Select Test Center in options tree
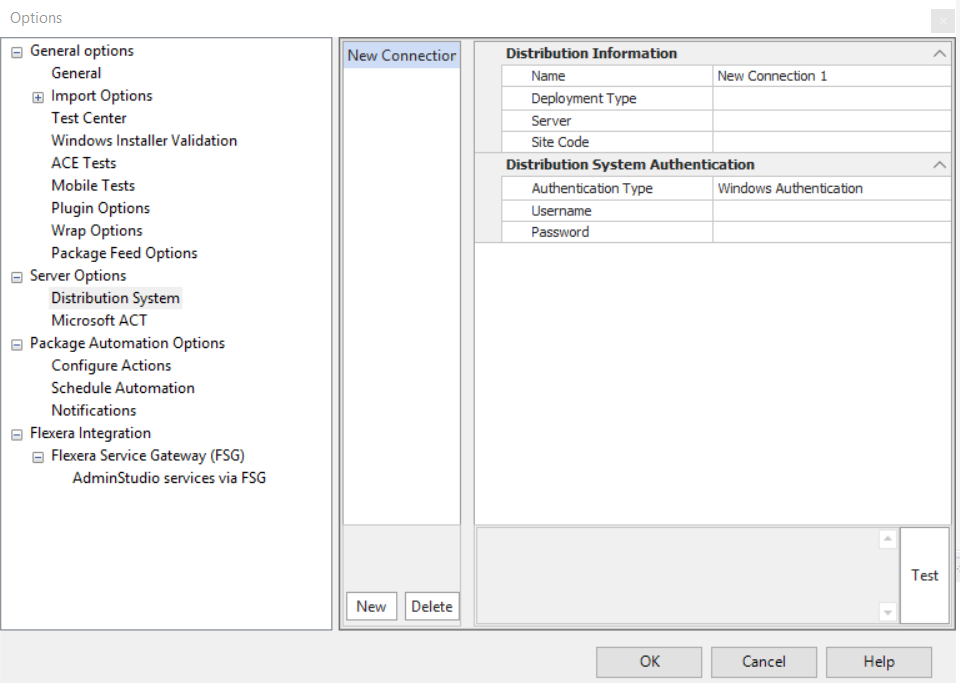 [89, 118]
